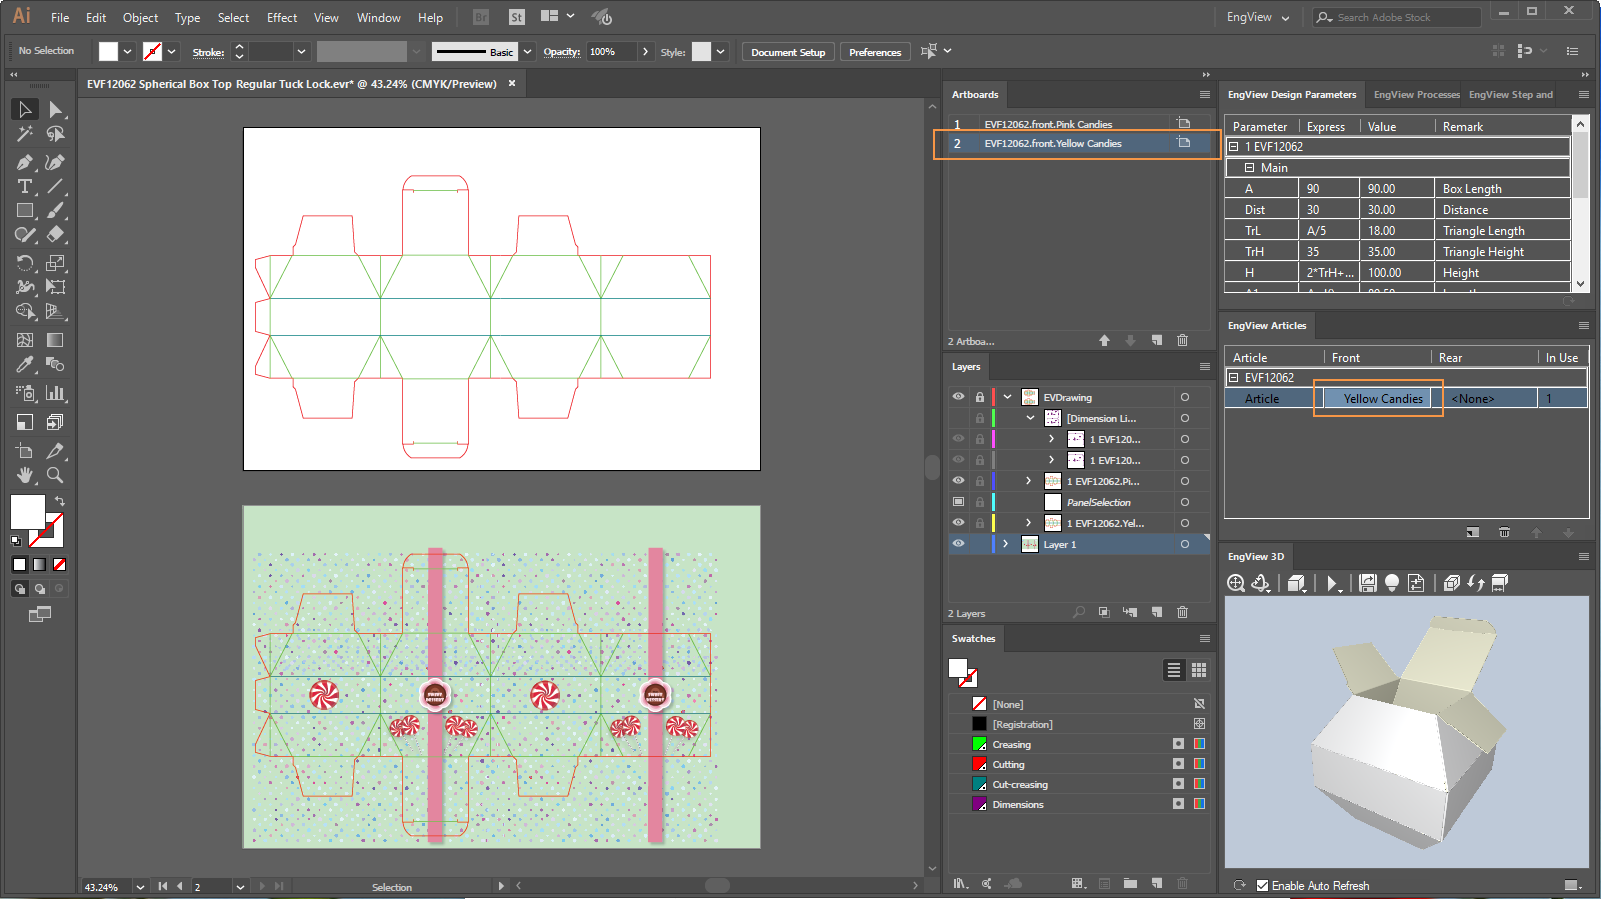Viewport: 1601px width, 899px height.
Task: Switch to the EngView Processes tab
Action: [x=1416, y=95]
